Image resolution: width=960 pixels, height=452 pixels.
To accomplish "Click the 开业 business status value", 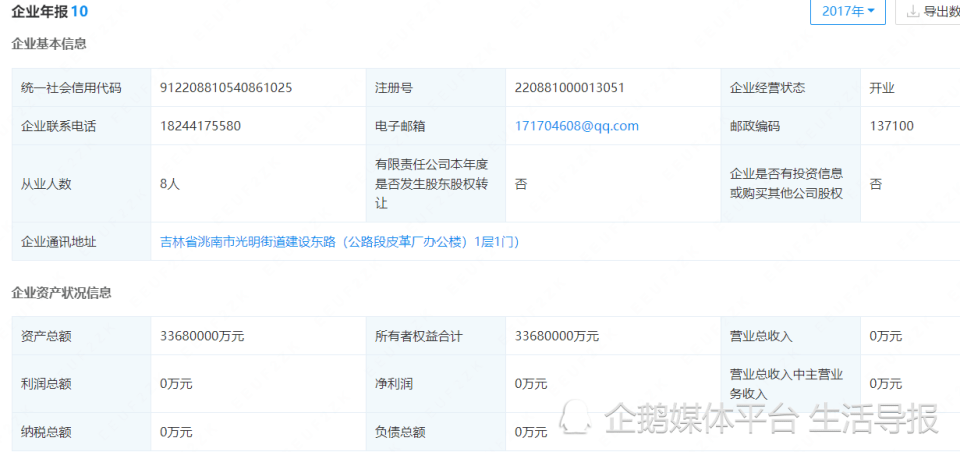I will 882,88.
